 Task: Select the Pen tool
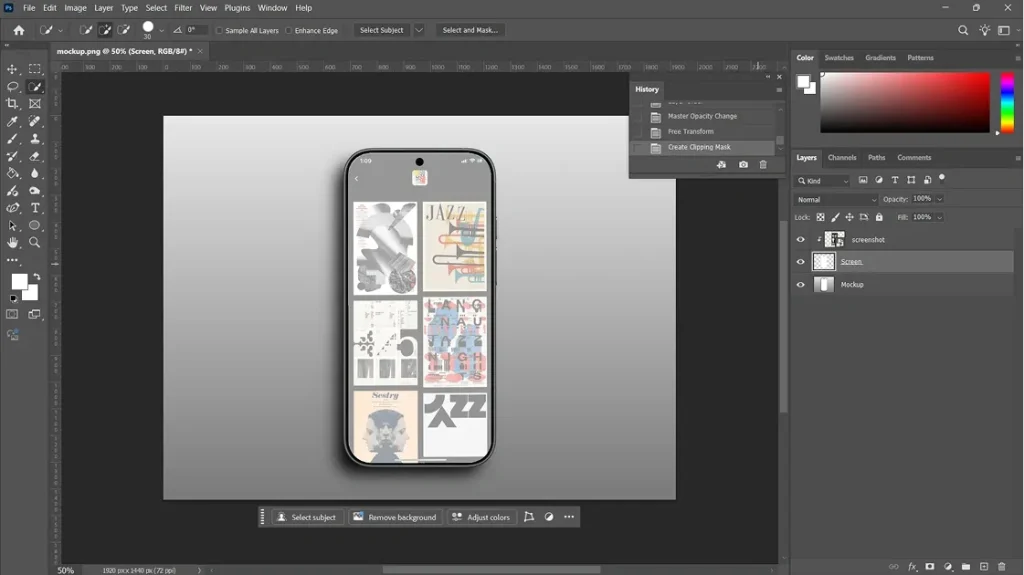pyautogui.click(x=12, y=208)
